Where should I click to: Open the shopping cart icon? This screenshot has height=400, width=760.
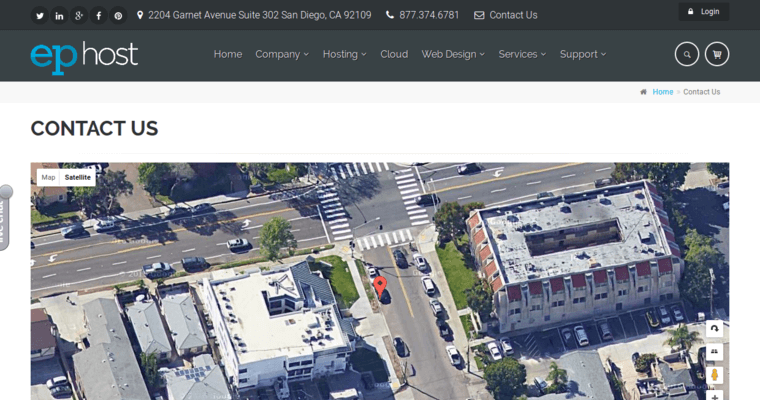(x=716, y=54)
